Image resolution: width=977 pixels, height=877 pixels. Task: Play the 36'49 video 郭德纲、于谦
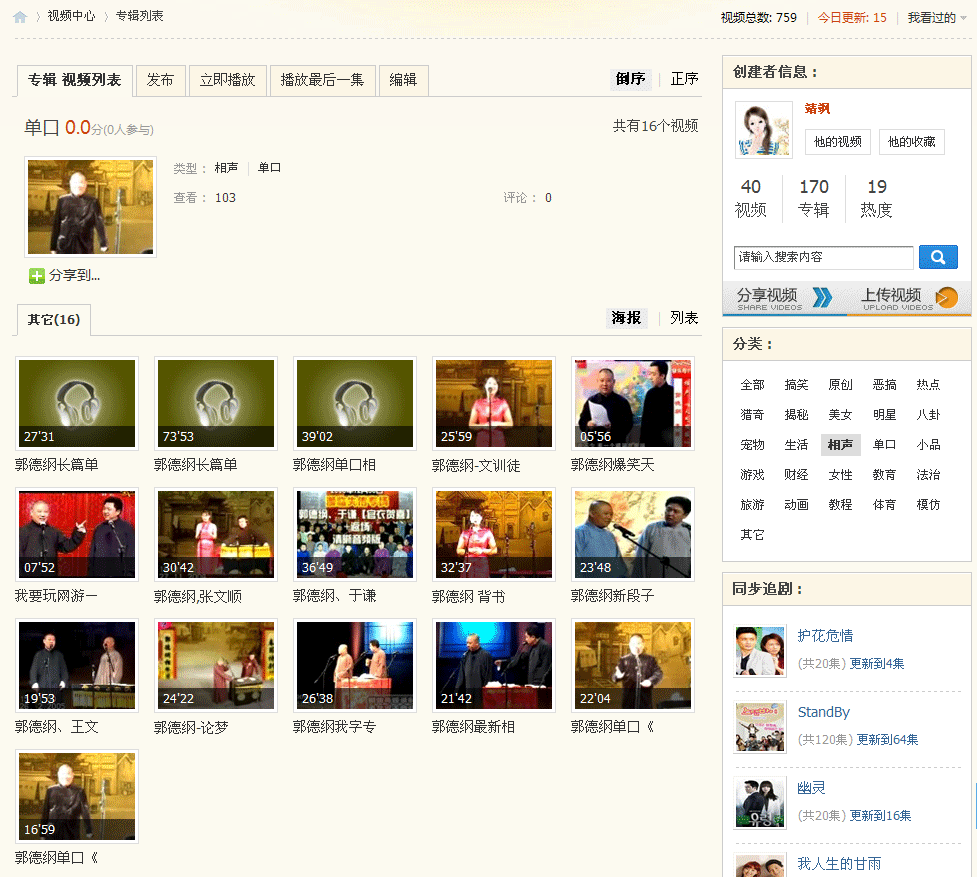(x=355, y=534)
